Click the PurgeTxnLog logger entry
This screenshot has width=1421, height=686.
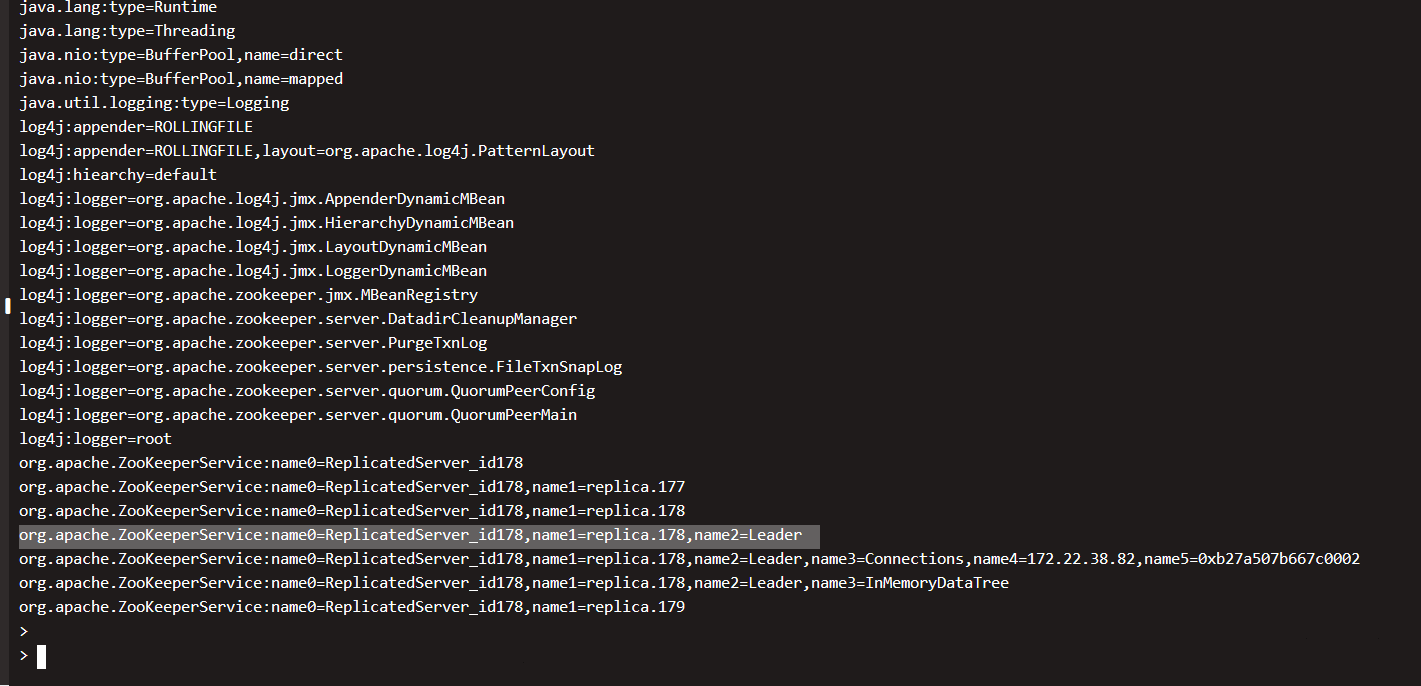coord(253,343)
